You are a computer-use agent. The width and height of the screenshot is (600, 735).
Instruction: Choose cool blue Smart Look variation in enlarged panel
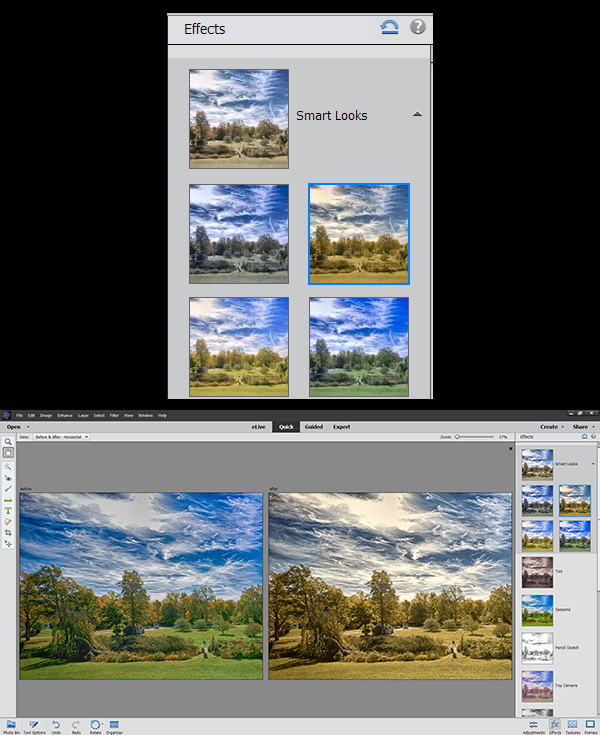(x=239, y=234)
